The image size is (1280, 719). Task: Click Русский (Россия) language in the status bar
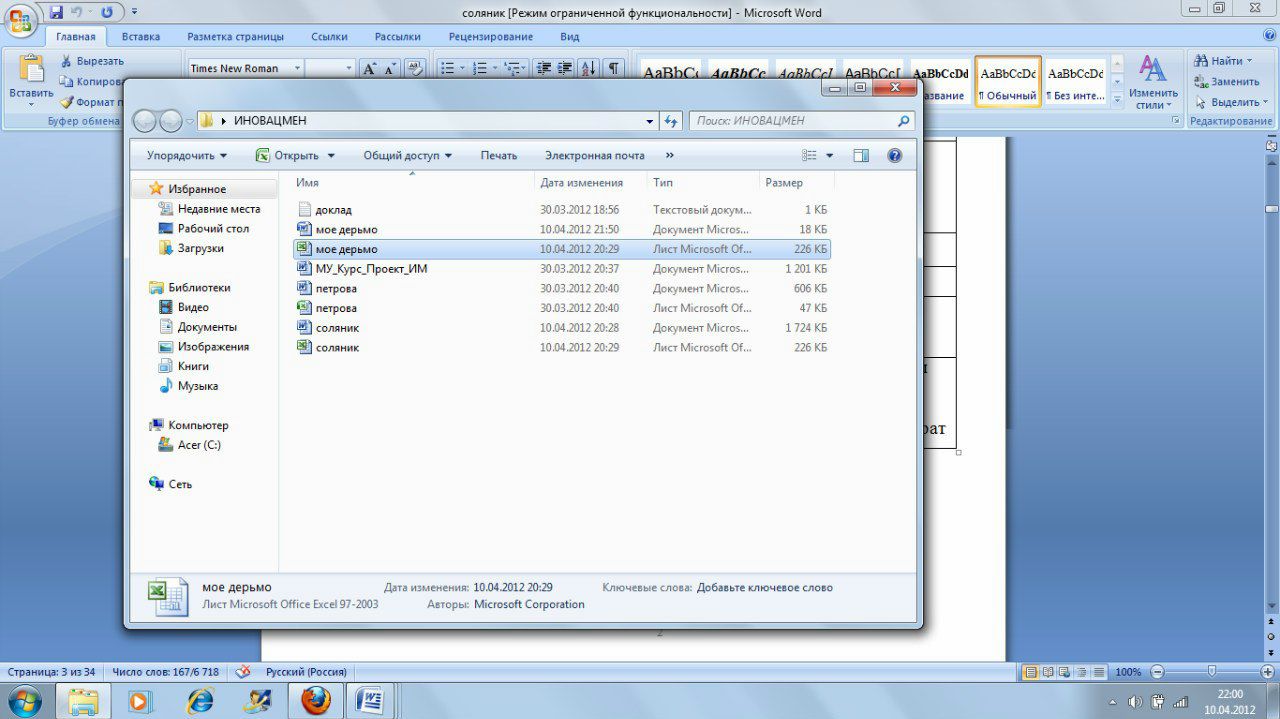pos(306,672)
